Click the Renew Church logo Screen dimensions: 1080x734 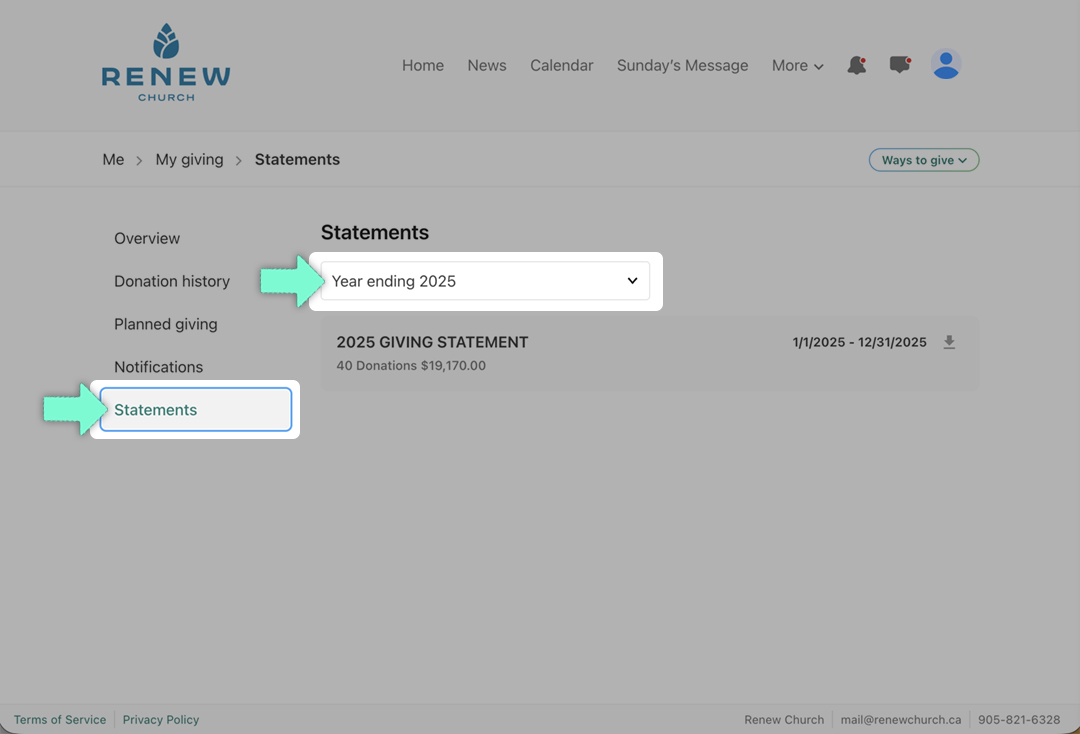(x=166, y=63)
